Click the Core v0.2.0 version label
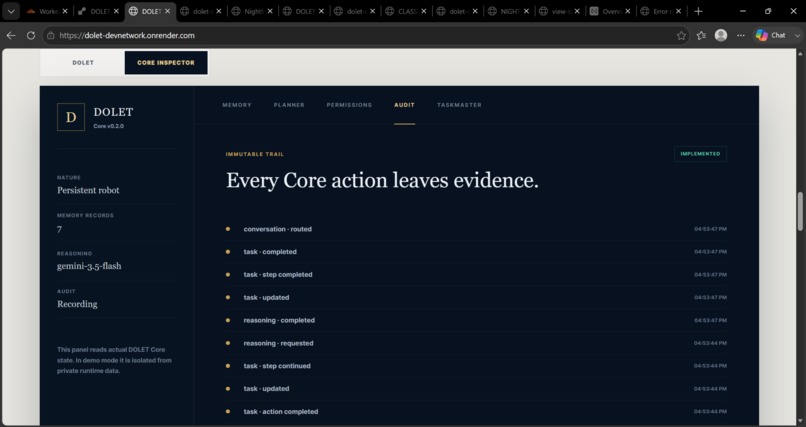The width and height of the screenshot is (806, 427). pyautogui.click(x=108, y=126)
